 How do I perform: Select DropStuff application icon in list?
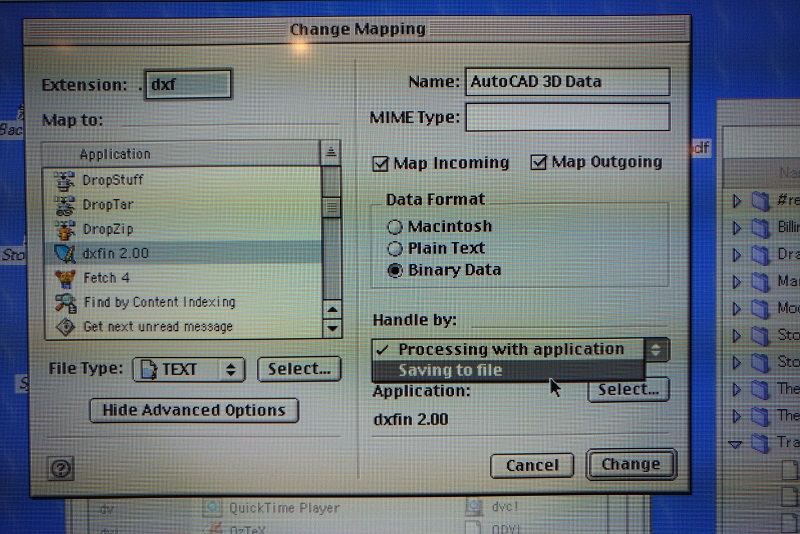coord(64,181)
